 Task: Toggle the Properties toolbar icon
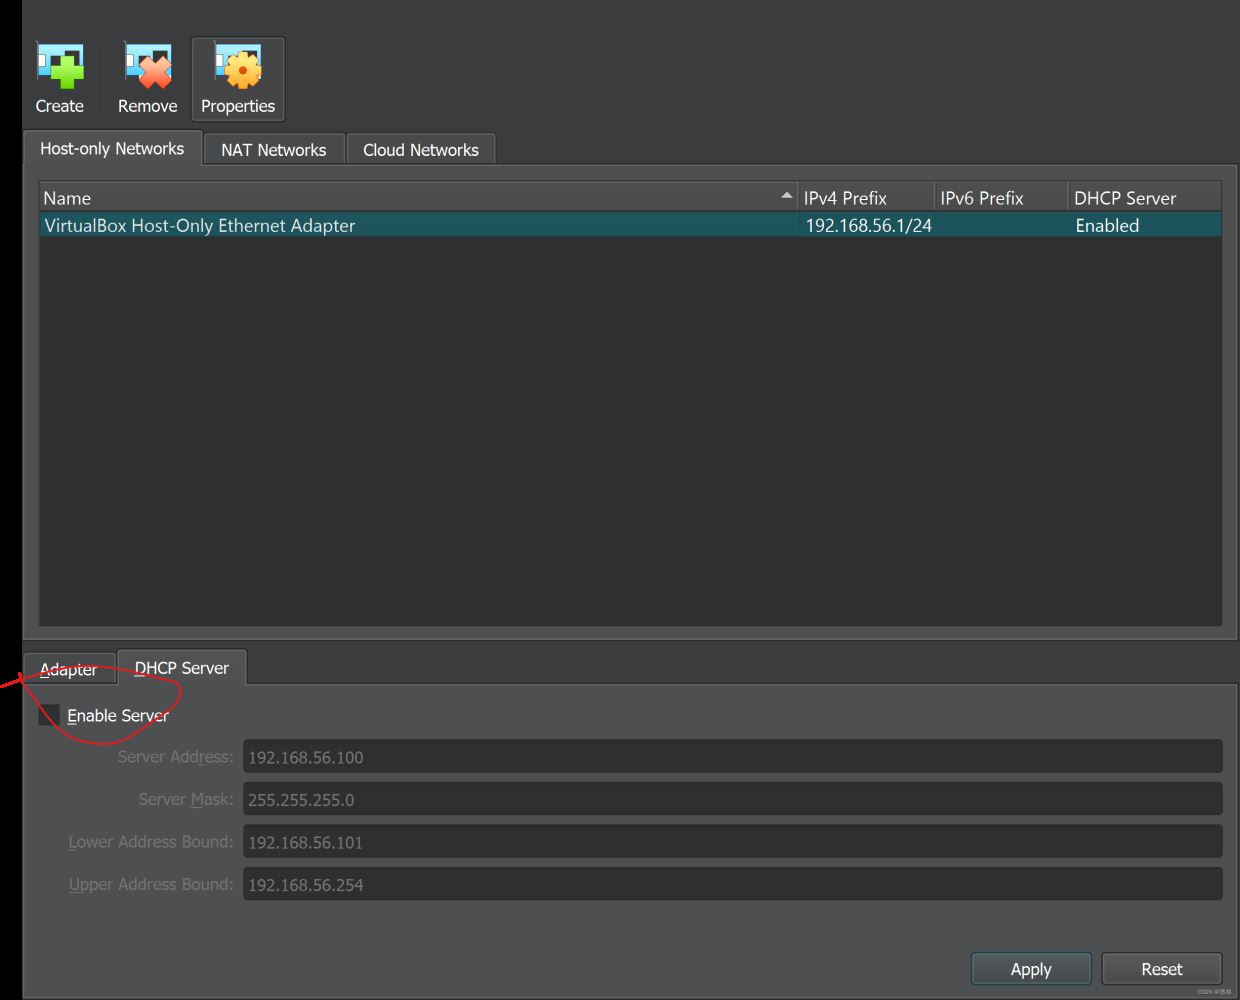238,79
